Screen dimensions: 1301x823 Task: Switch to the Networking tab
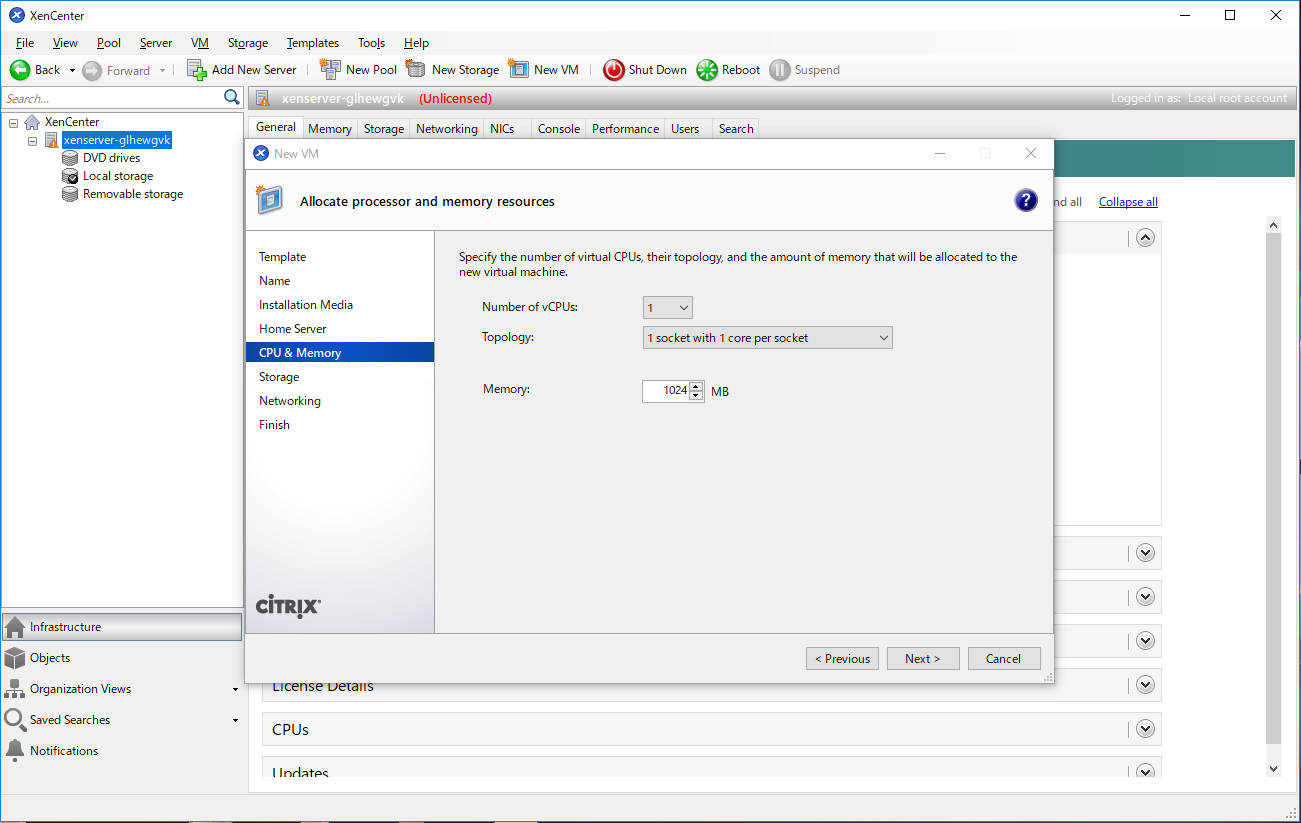click(x=446, y=129)
